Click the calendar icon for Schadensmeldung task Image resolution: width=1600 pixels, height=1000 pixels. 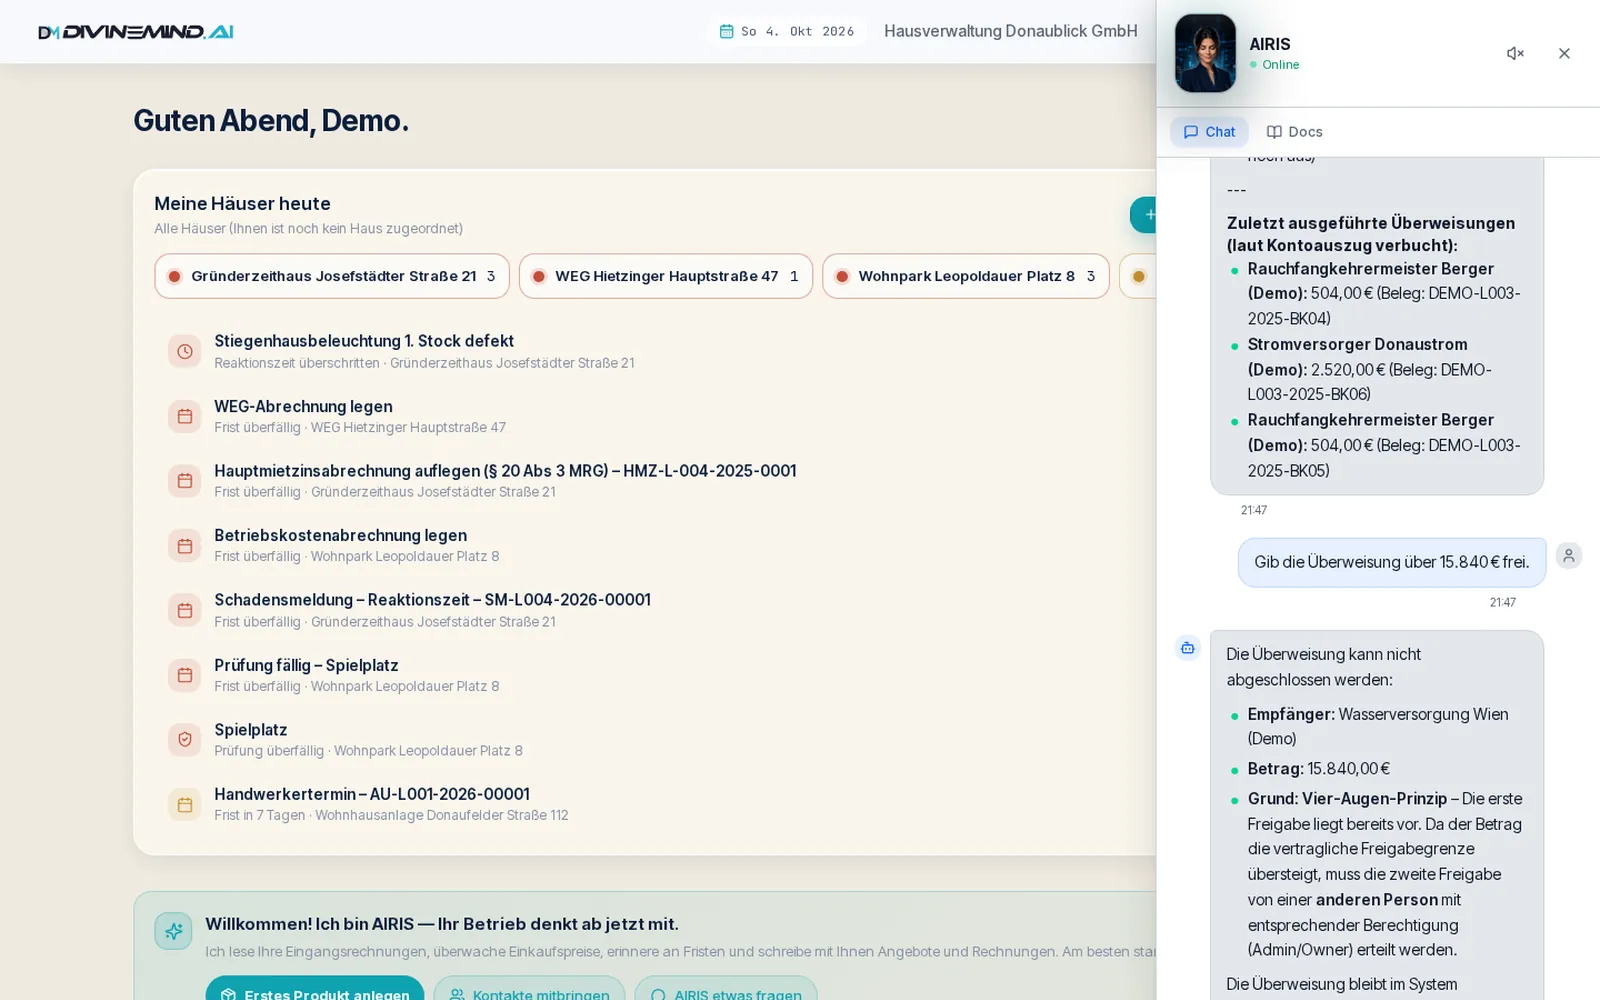(185, 610)
